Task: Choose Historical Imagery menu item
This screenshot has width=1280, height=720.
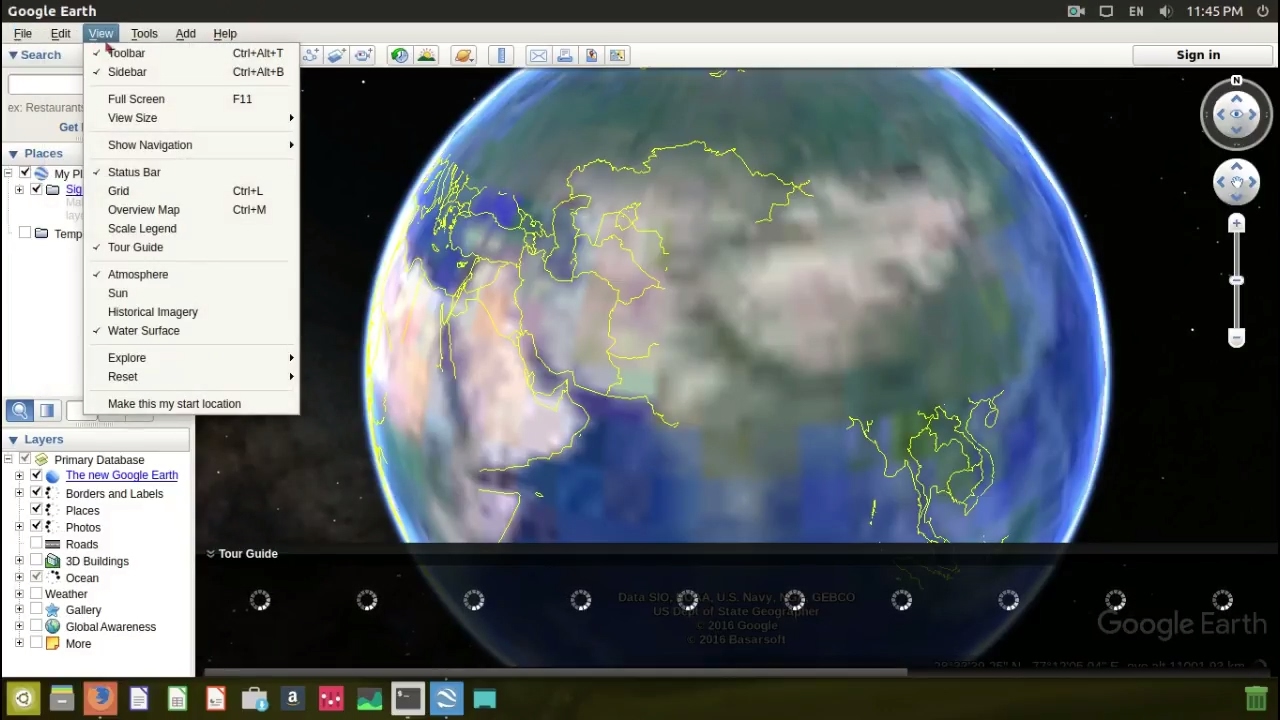Action: [192, 312]
